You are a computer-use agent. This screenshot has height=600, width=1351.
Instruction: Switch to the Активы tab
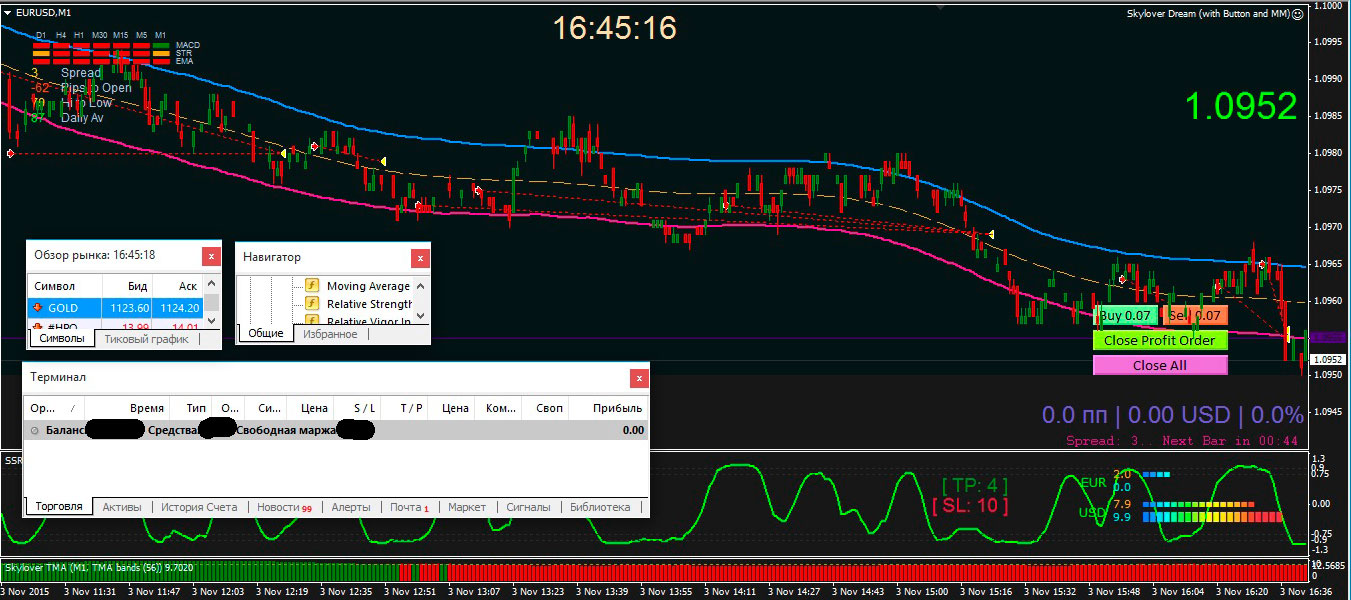tap(122, 507)
